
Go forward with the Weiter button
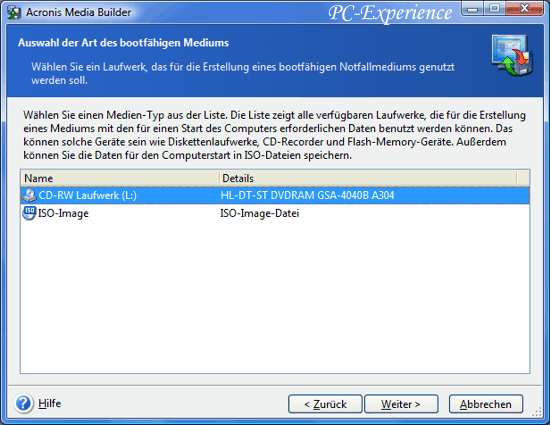[x=401, y=404]
